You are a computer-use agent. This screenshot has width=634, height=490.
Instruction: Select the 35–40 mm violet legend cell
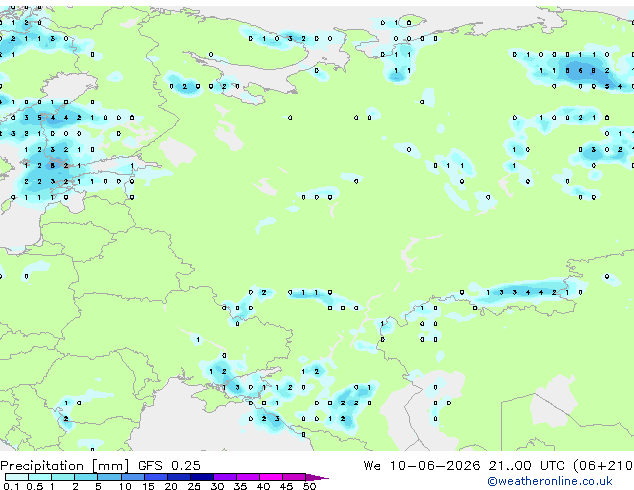click(x=248, y=477)
